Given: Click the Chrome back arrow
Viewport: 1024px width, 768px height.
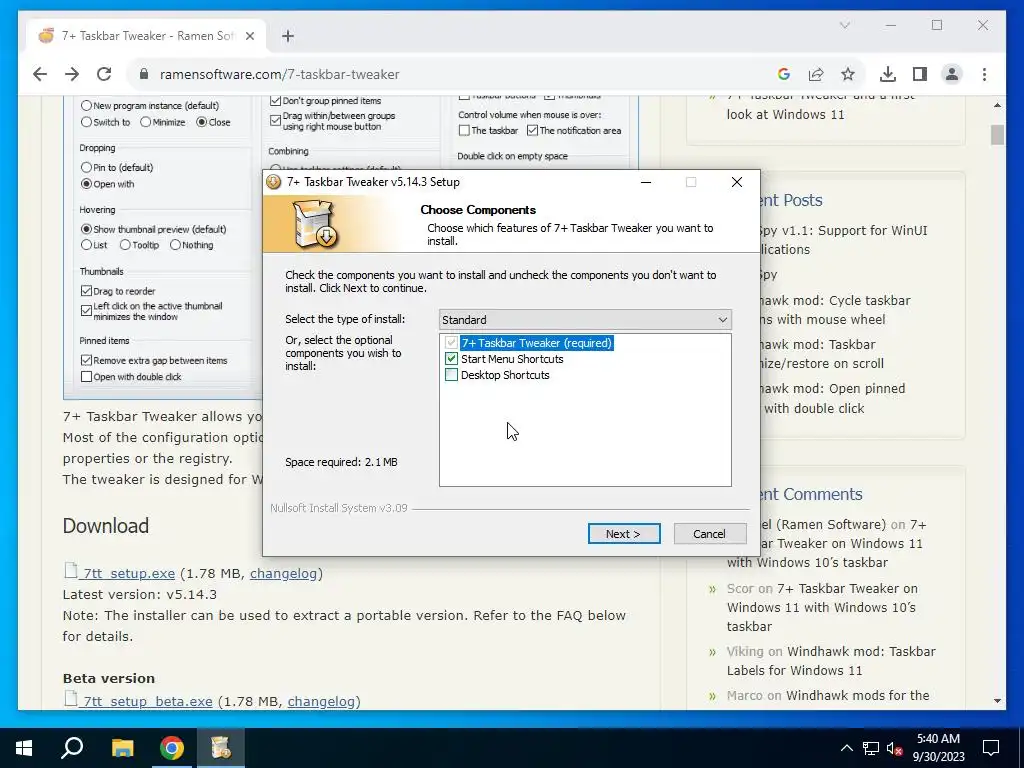Looking at the screenshot, I should click(x=40, y=74).
